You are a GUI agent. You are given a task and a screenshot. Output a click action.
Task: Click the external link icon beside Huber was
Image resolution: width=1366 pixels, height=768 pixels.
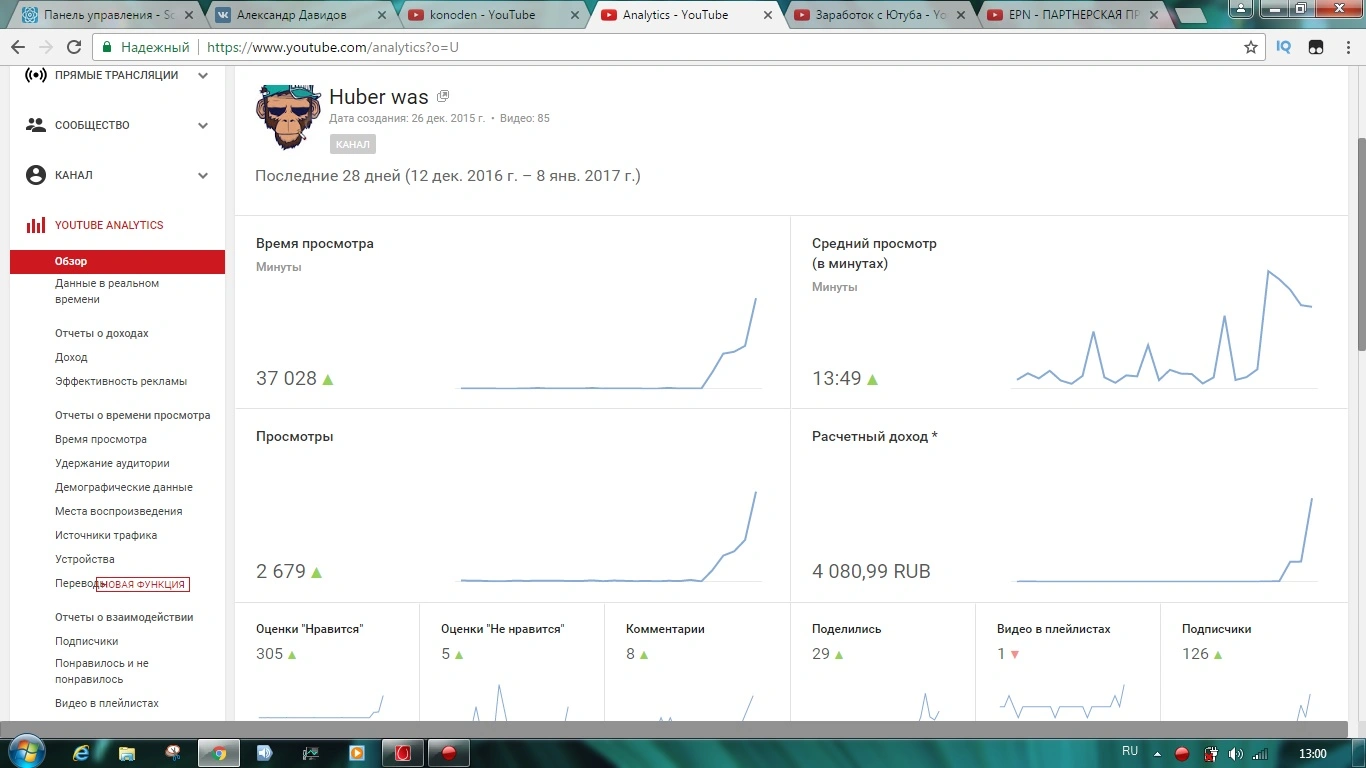[443, 97]
